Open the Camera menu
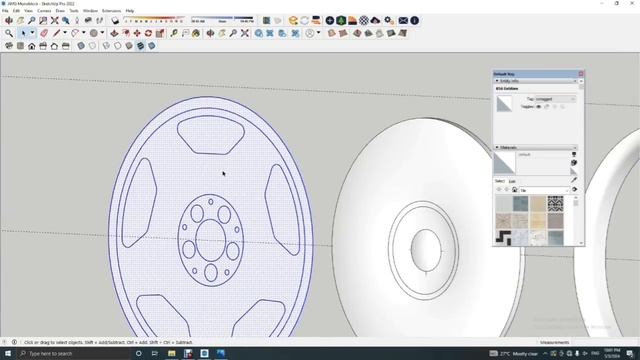This screenshot has width=640, height=360. pos(44,11)
